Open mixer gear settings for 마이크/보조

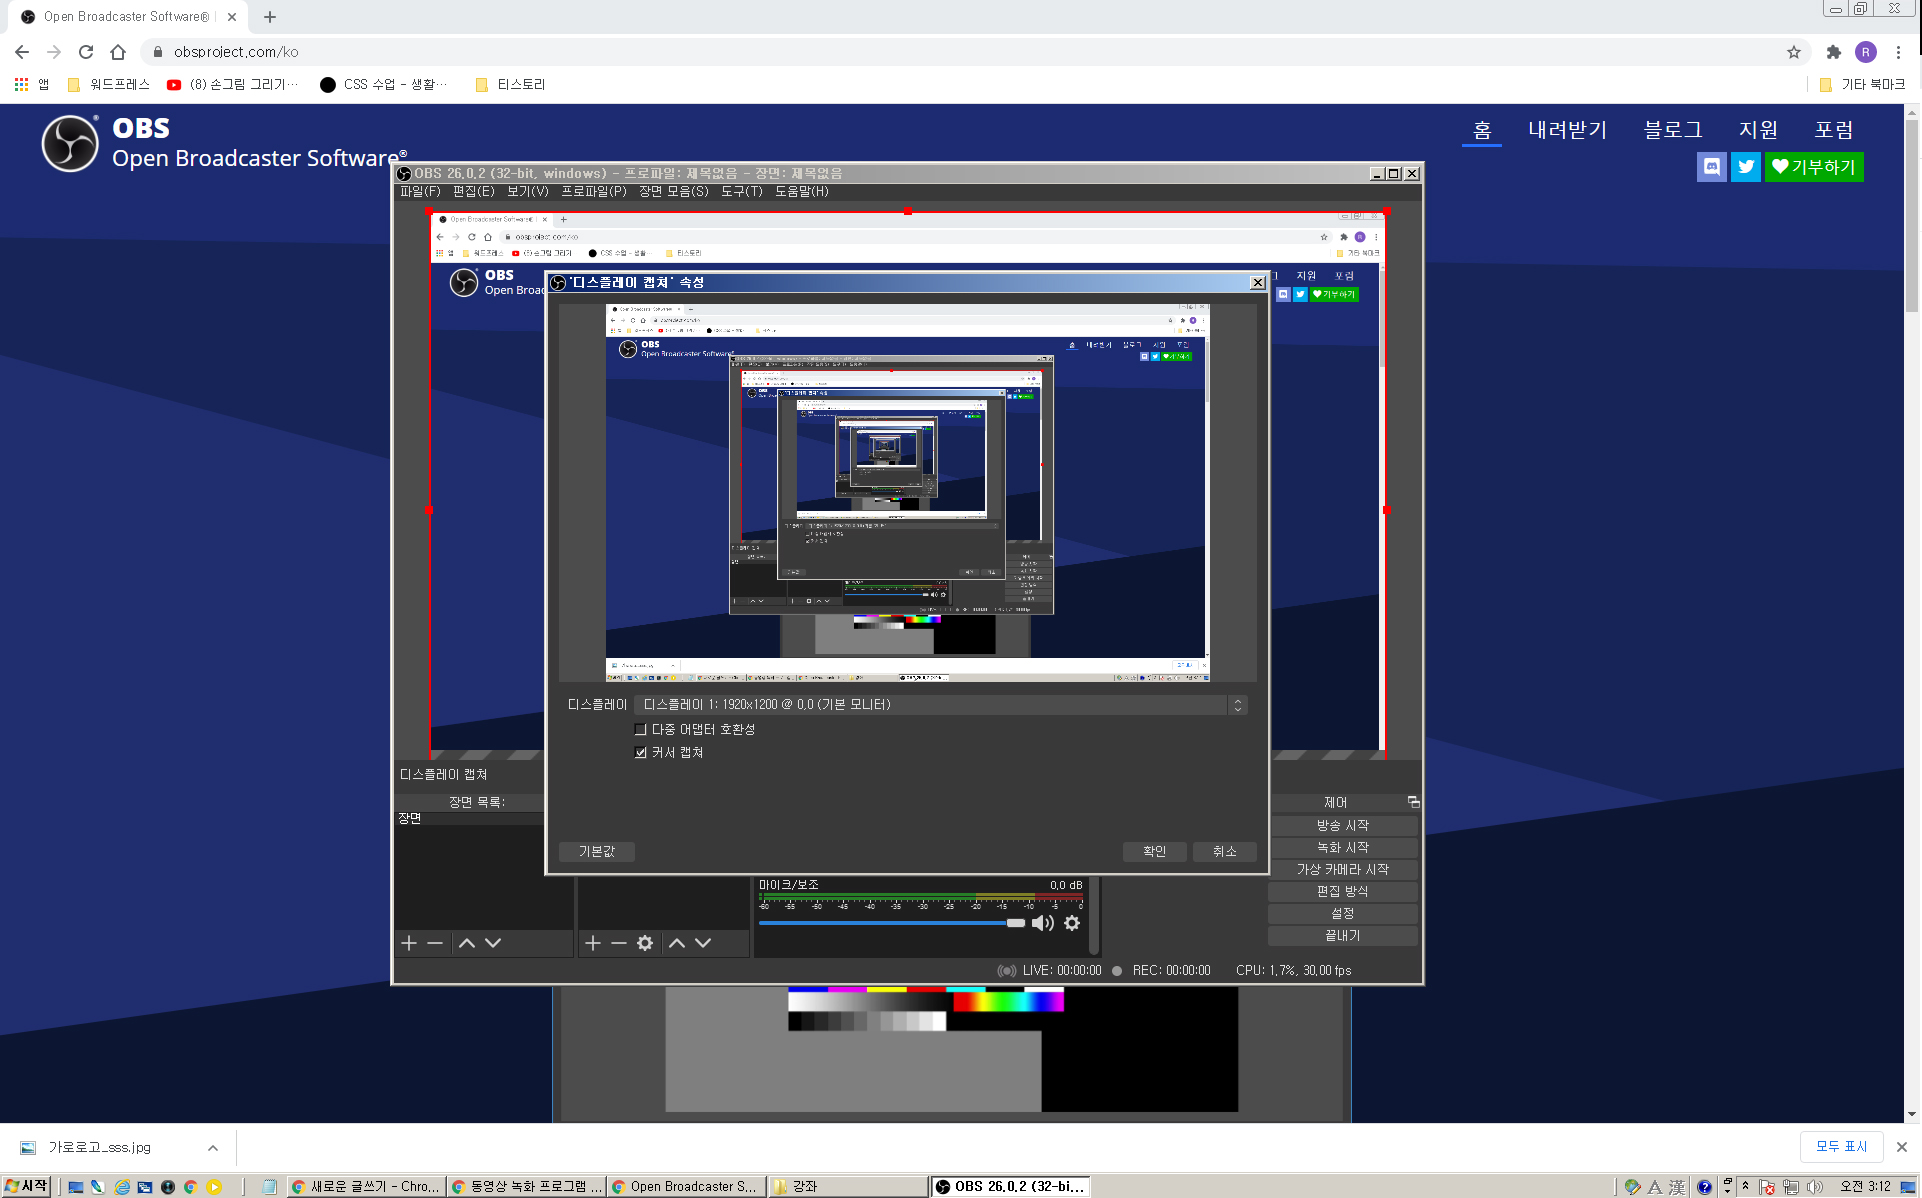(1072, 923)
